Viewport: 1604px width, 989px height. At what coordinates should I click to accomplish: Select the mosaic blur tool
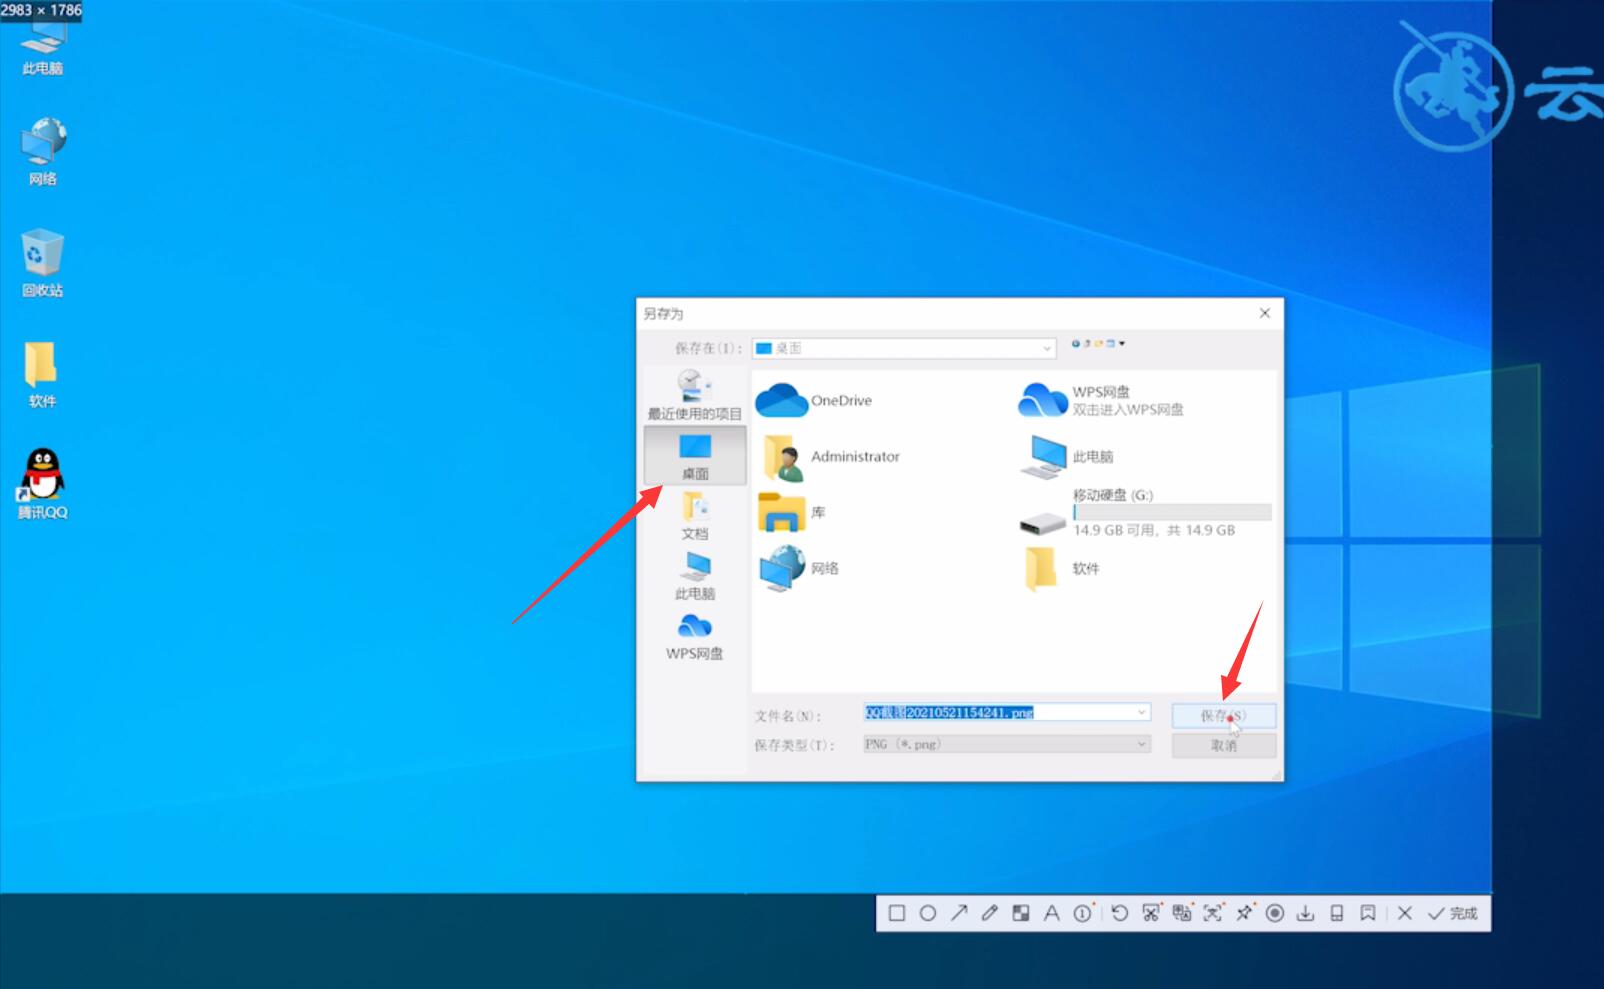point(1021,913)
